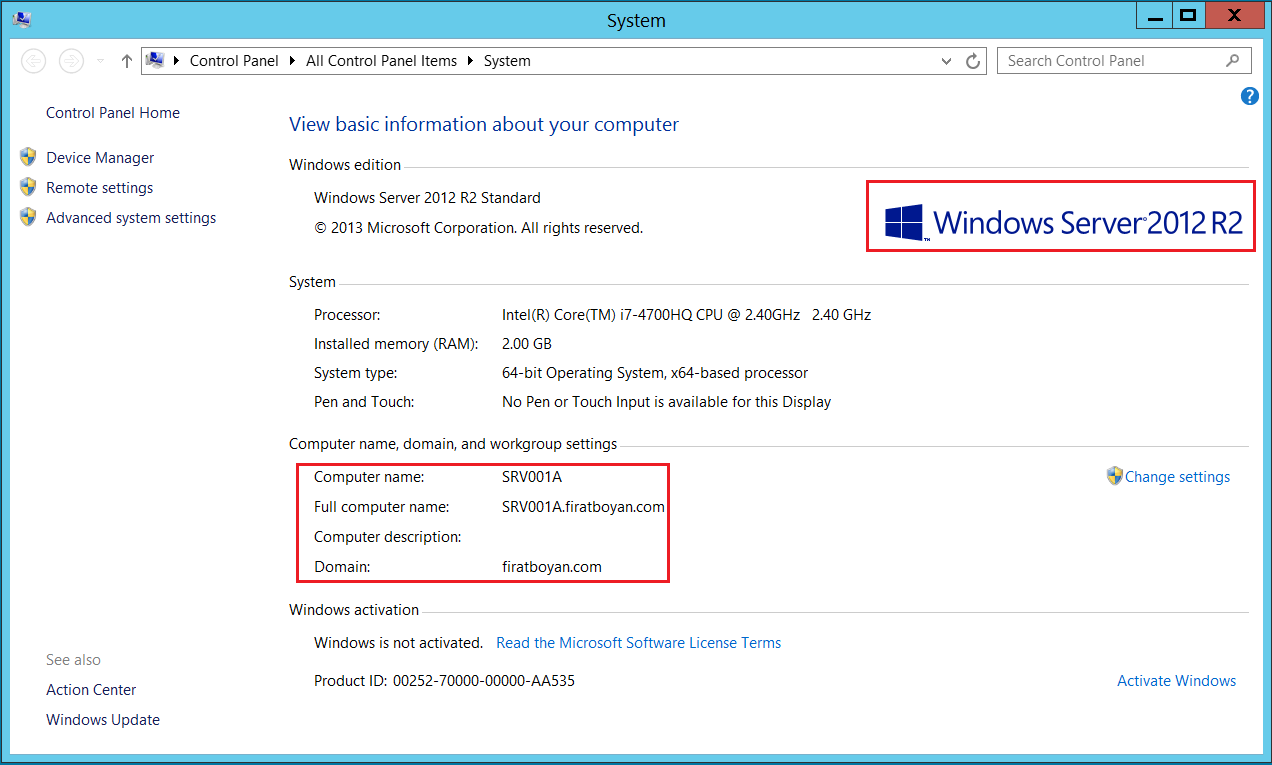Expand the address bar history dropdown
Screen dimensions: 1272x765
click(x=947, y=61)
